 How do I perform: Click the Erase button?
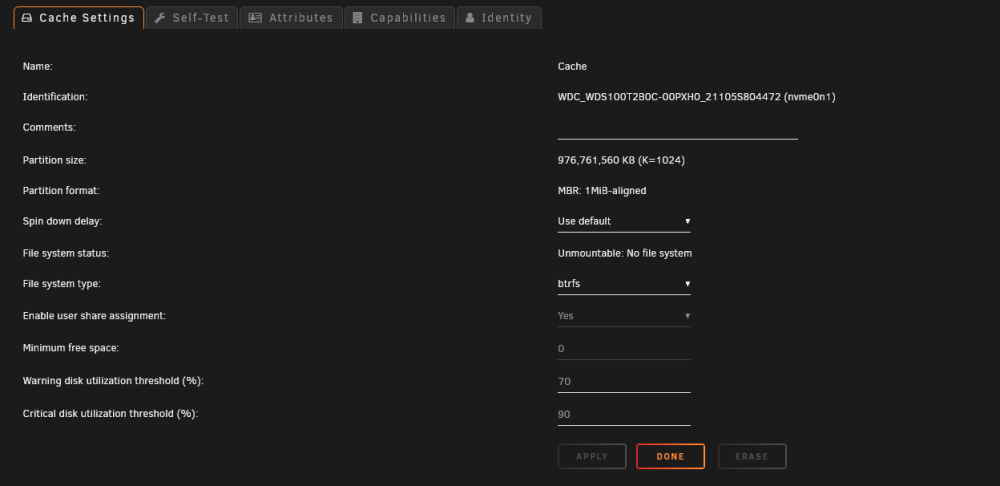(x=752, y=457)
